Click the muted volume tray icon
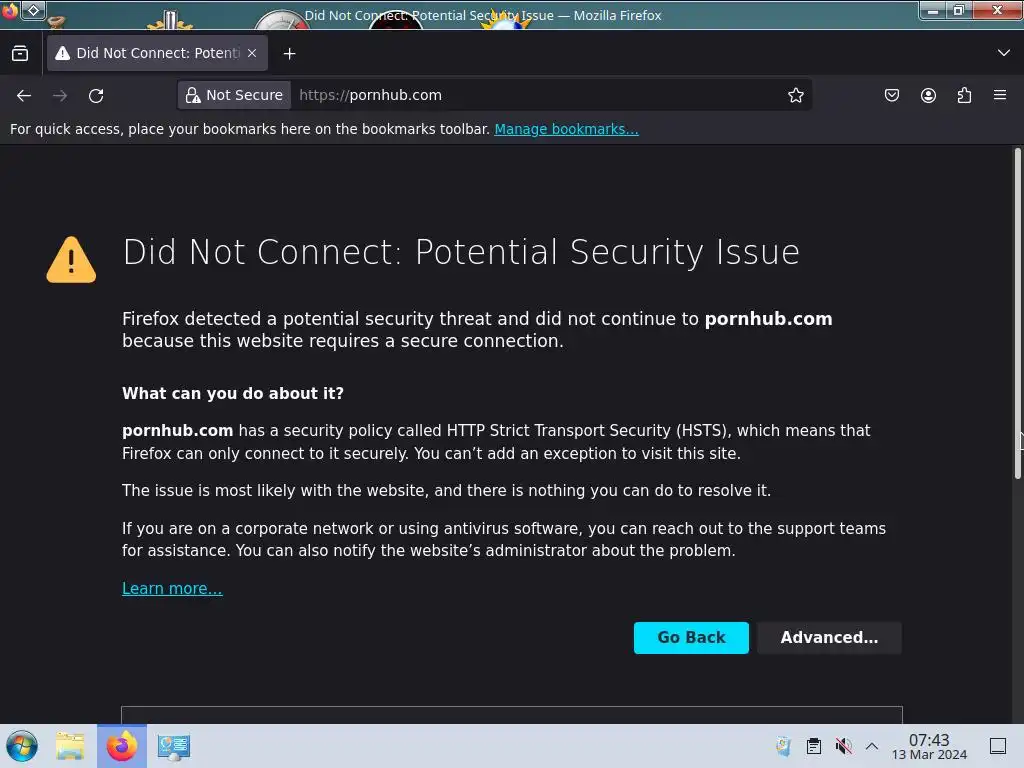Image resolution: width=1024 pixels, height=768 pixels. [843, 746]
